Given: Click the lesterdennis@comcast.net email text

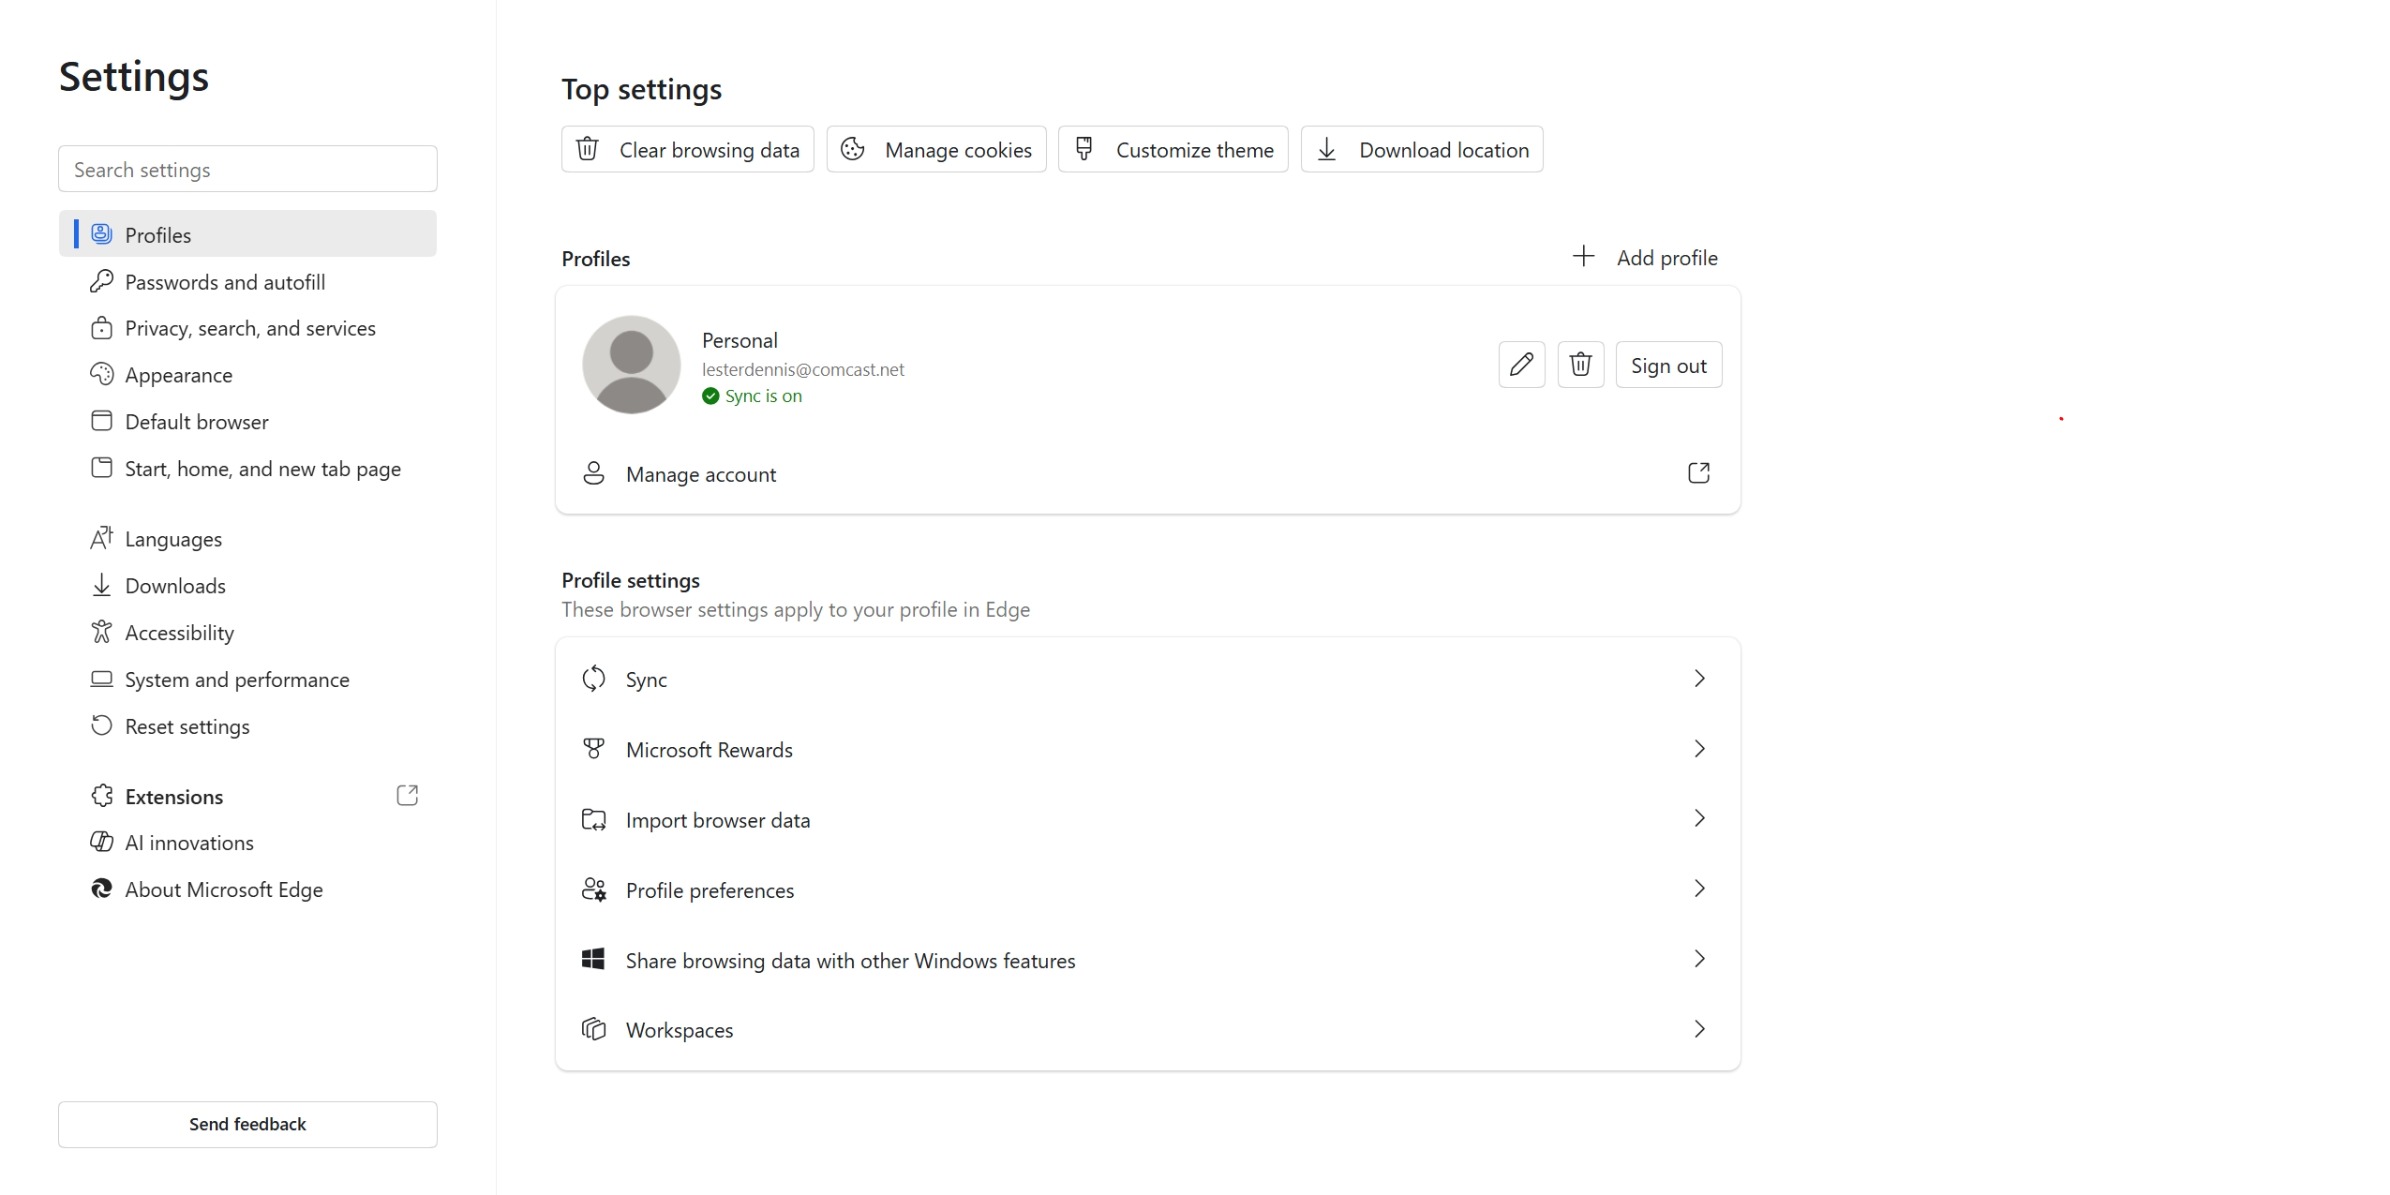Looking at the screenshot, I should click(x=803, y=369).
